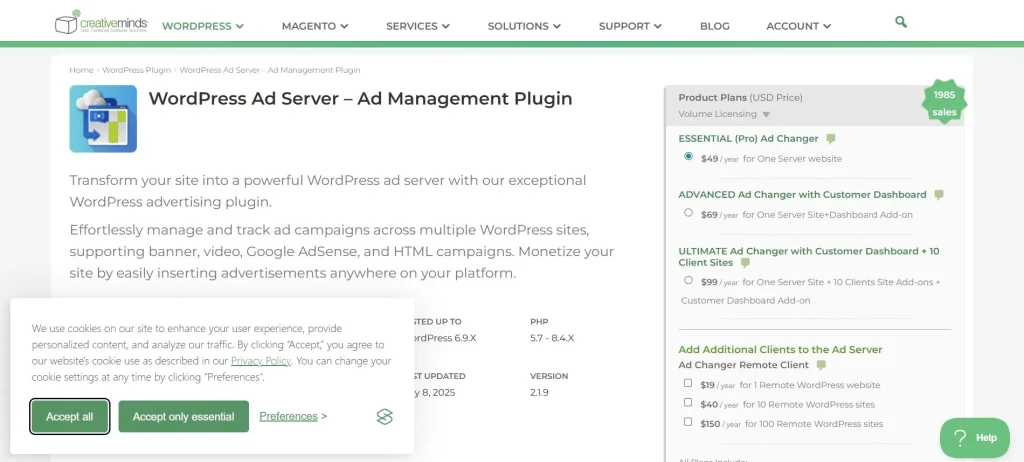1024x462 pixels.
Task: Click the ESSENTIAL (Pro) Ad Changer title
Action: tap(748, 139)
